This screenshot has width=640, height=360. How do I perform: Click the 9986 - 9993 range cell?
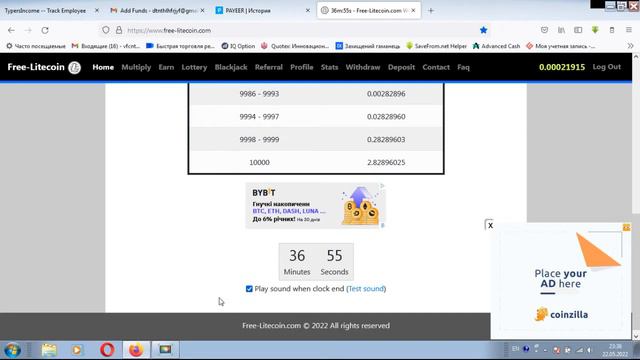259,94
